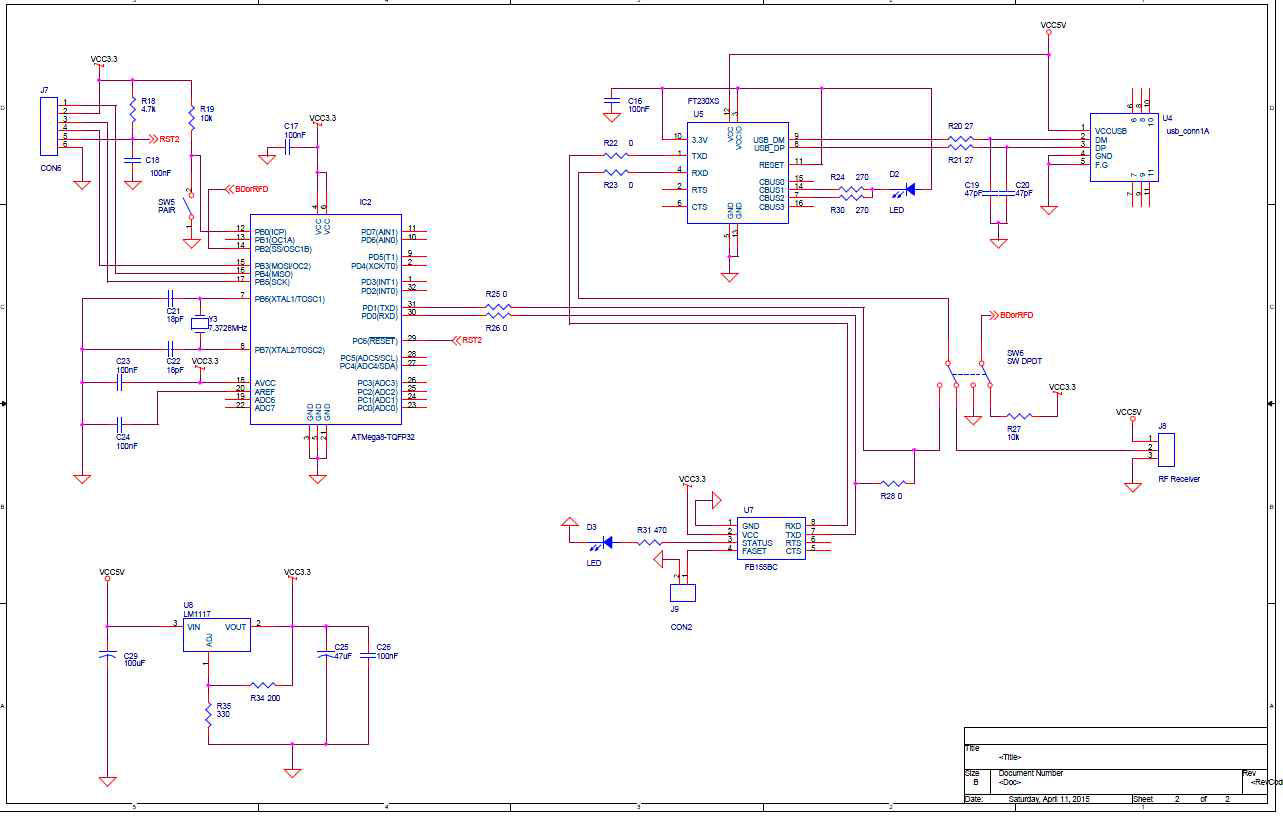This screenshot has height=824, width=1283.
Task: Select resistor R25 symbol
Action: pos(496,307)
